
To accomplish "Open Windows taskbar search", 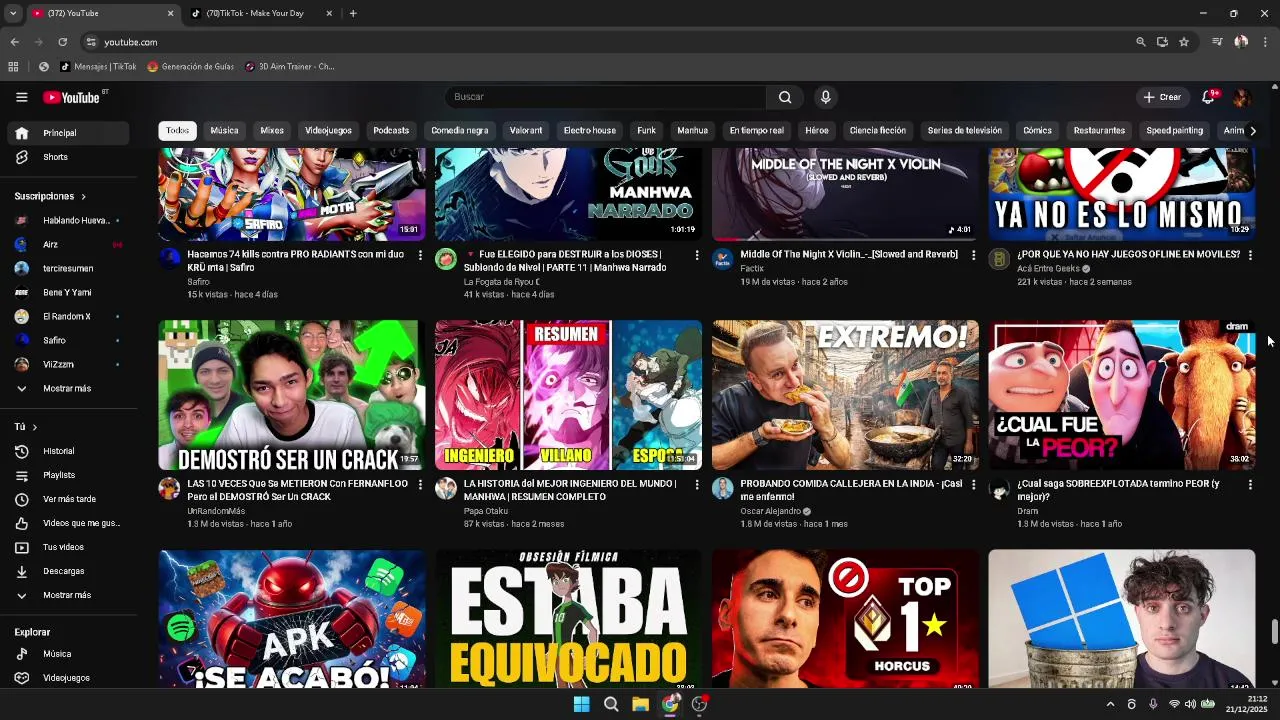I will pos(611,704).
